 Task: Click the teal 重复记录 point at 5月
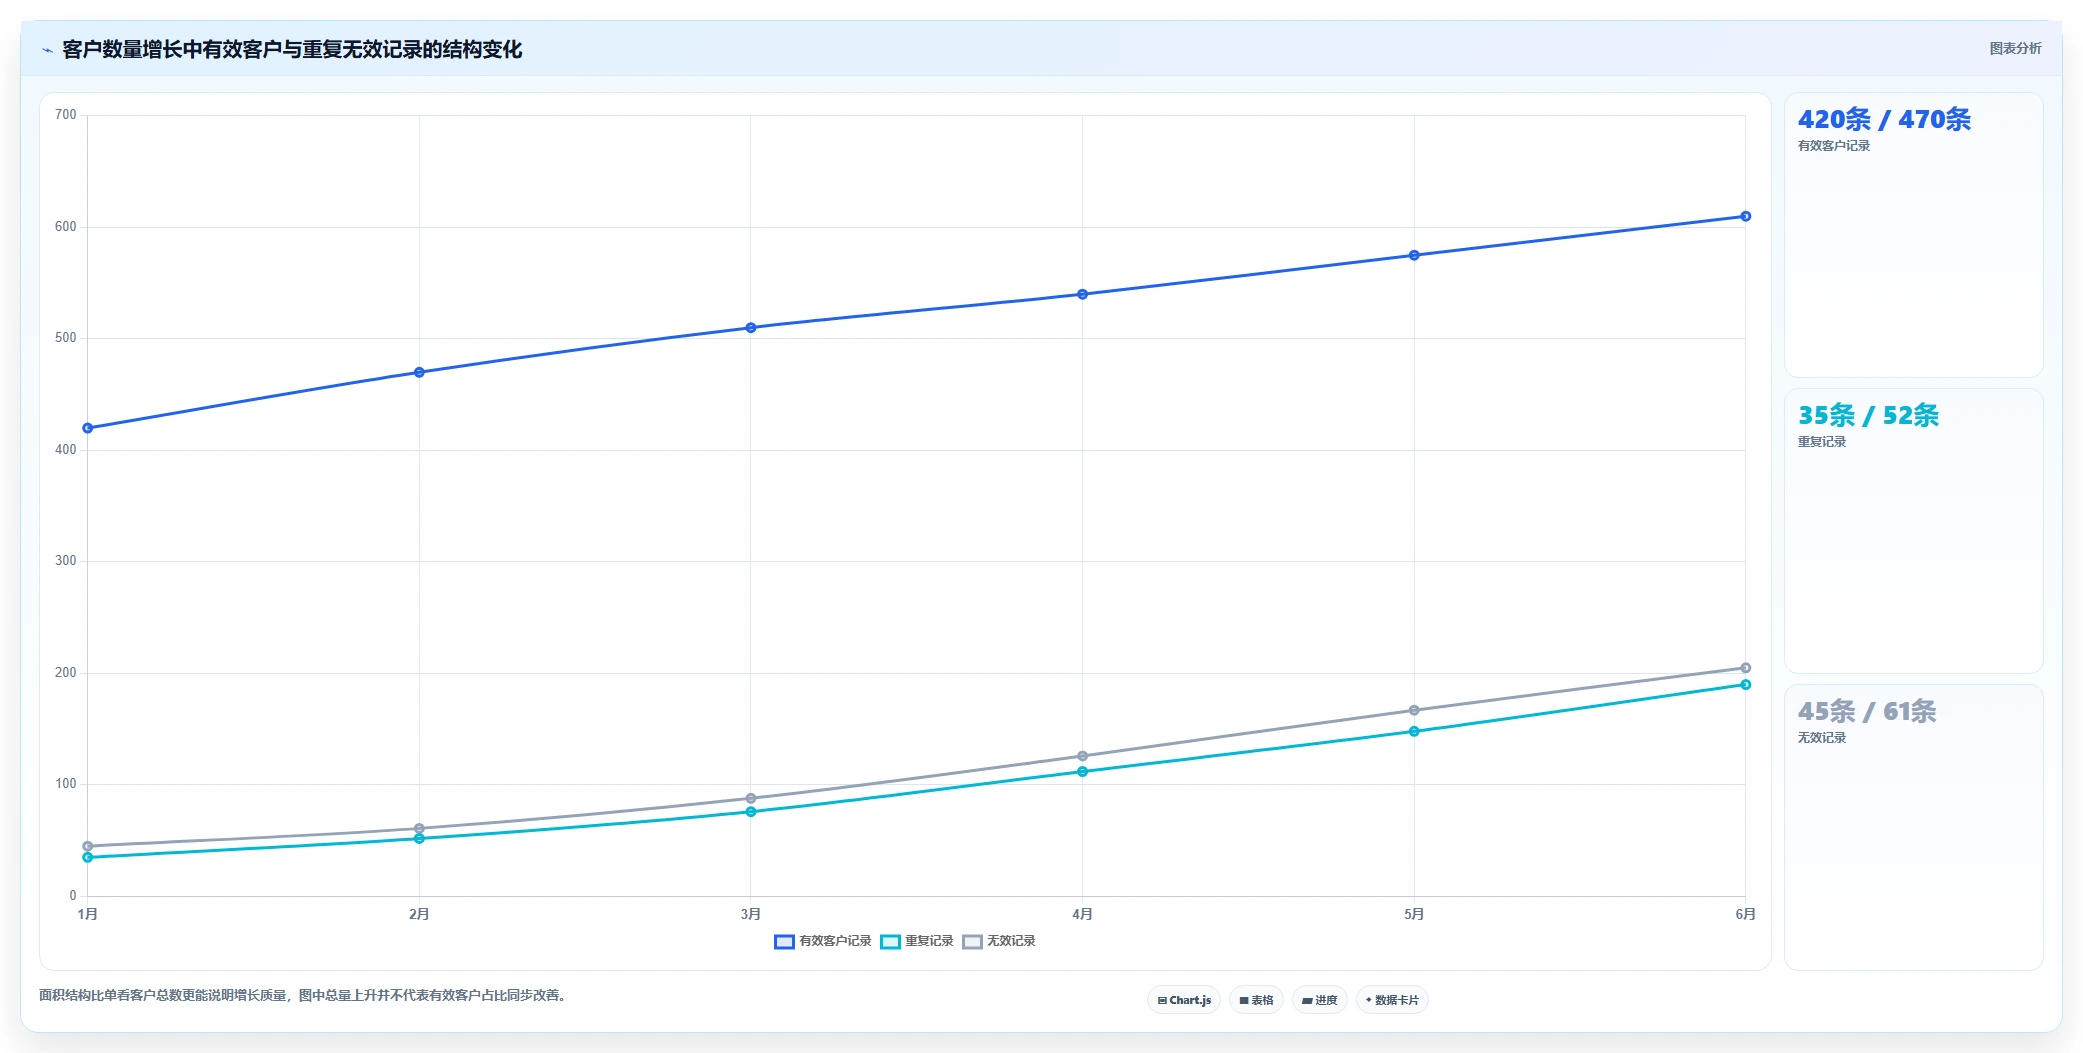pos(1414,731)
